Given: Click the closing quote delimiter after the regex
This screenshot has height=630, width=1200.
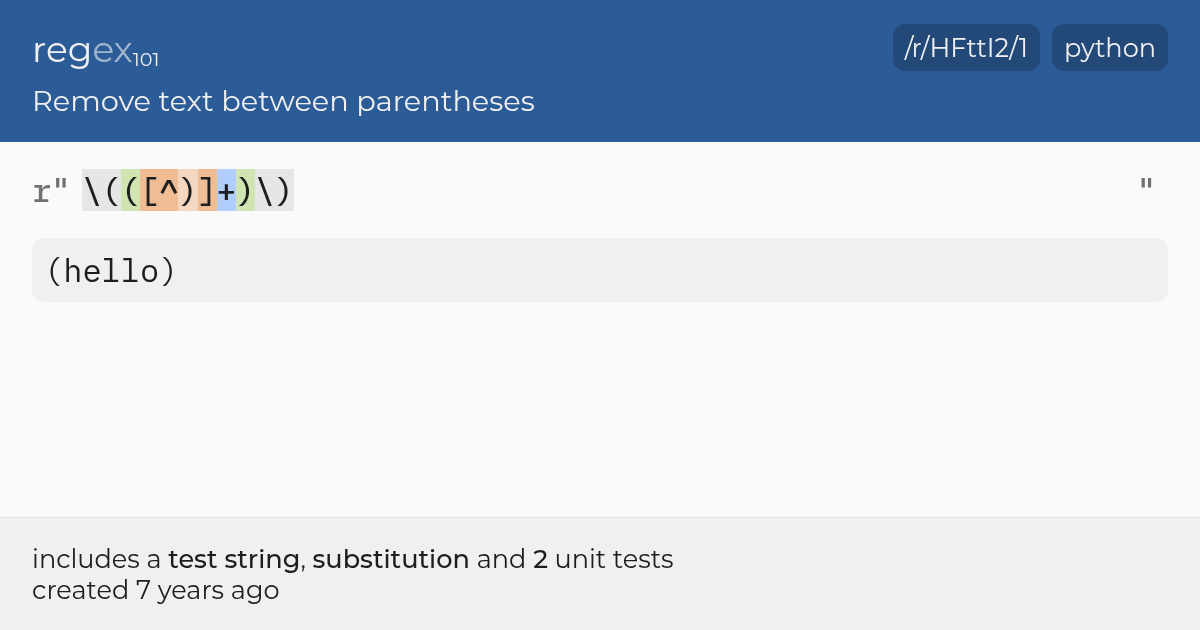Looking at the screenshot, I should point(1146,187).
